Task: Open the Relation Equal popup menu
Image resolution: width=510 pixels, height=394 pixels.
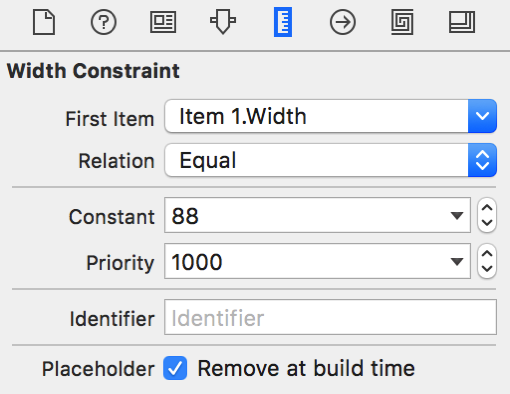Action: click(331, 160)
